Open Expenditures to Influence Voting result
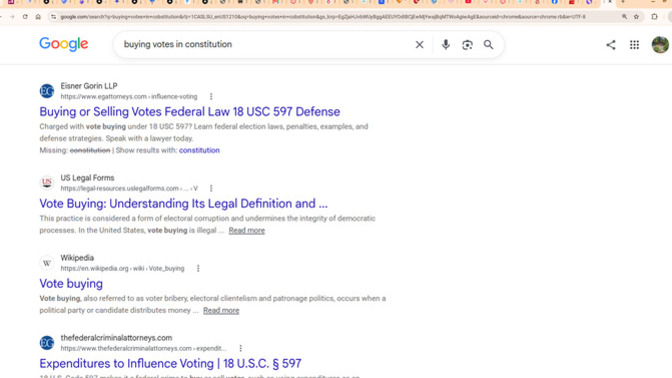This screenshot has height=378, width=672. click(170, 363)
